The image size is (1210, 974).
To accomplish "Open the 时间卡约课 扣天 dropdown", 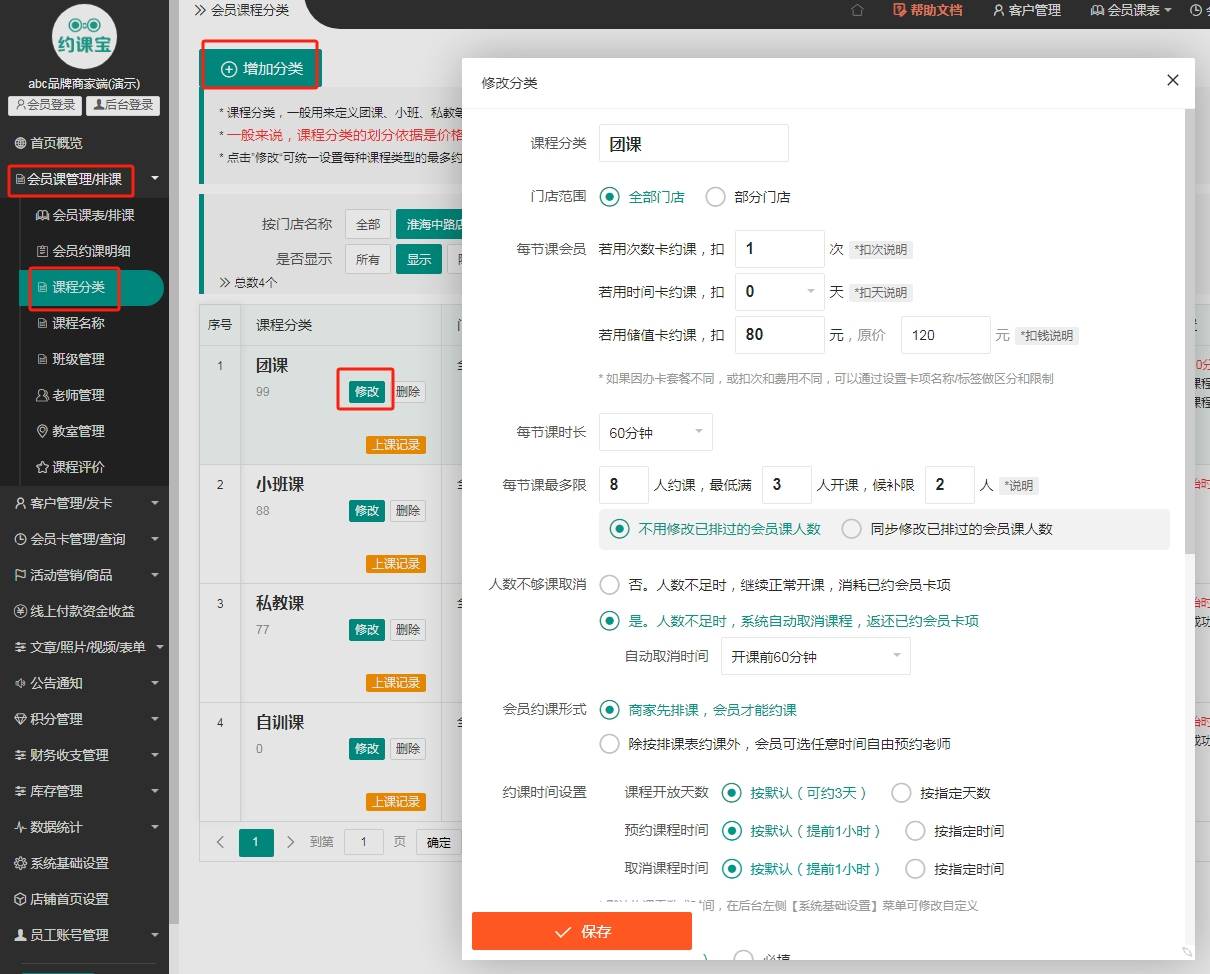I will (780, 292).
